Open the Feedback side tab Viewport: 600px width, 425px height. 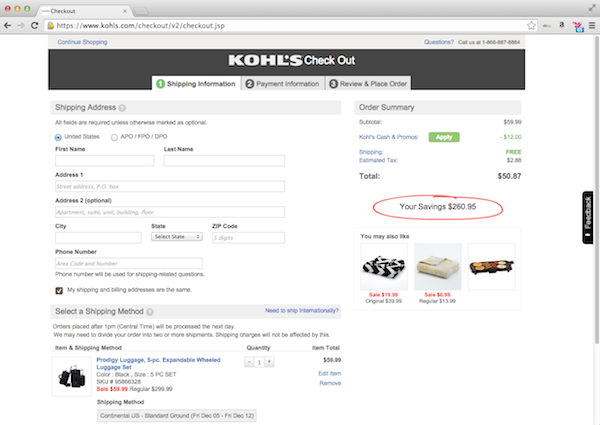(x=588, y=217)
